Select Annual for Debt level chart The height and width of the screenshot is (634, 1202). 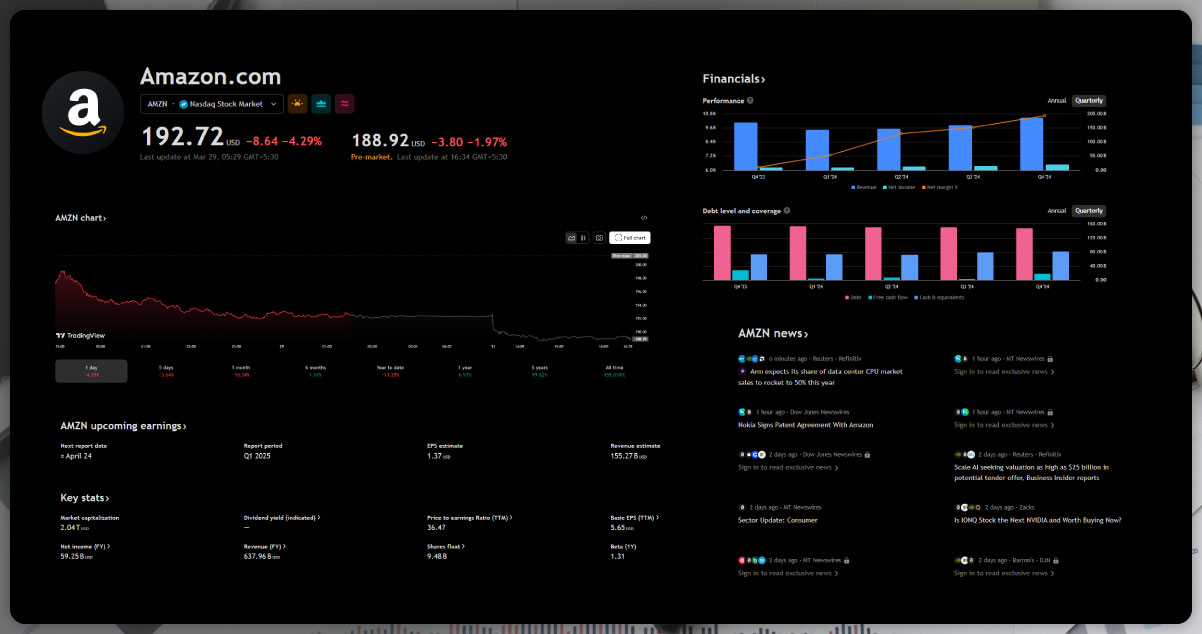pos(1057,211)
